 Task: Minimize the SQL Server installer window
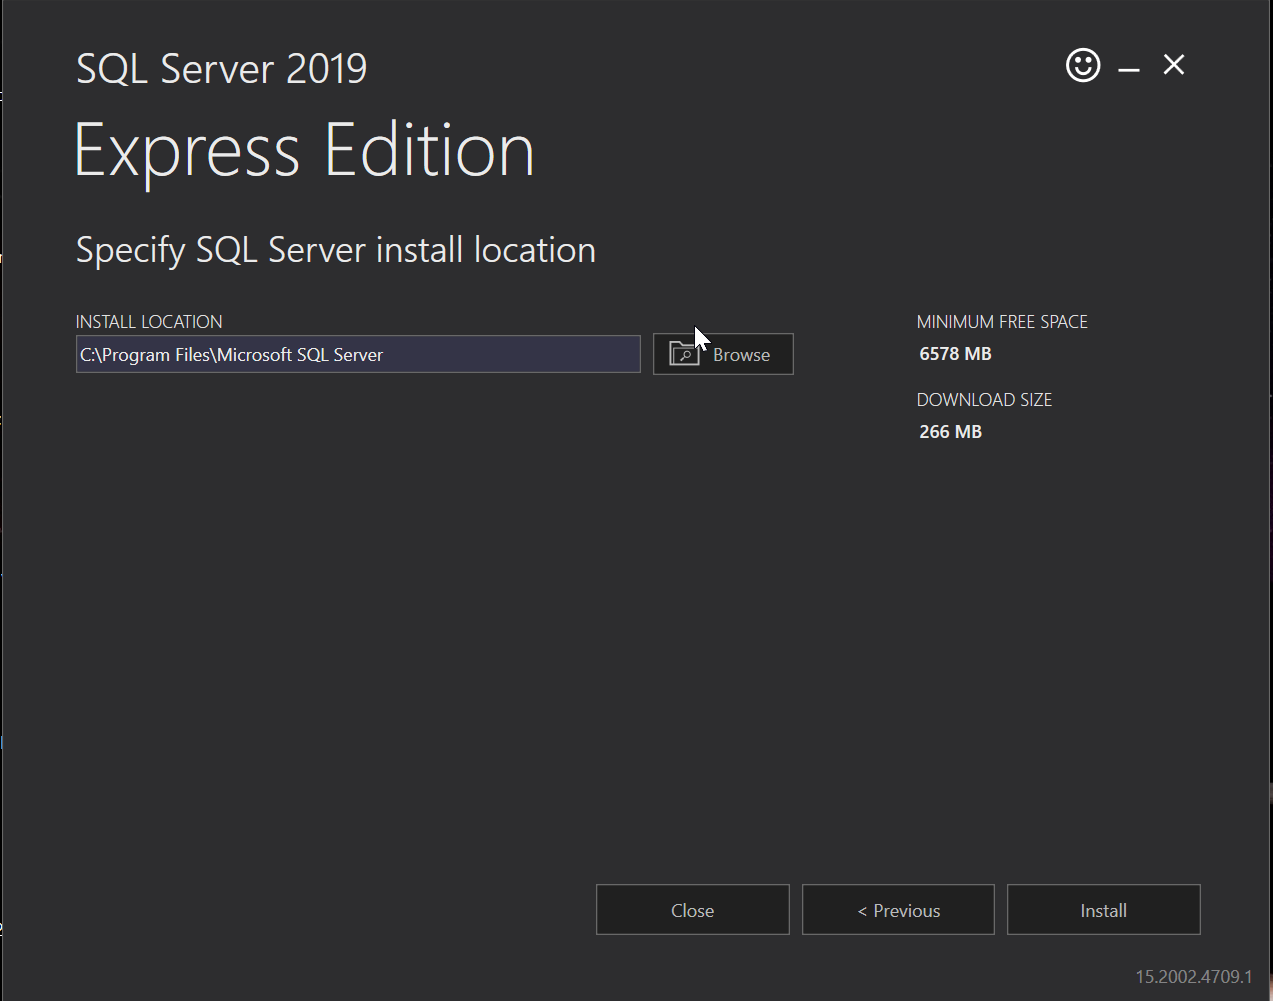pos(1129,68)
